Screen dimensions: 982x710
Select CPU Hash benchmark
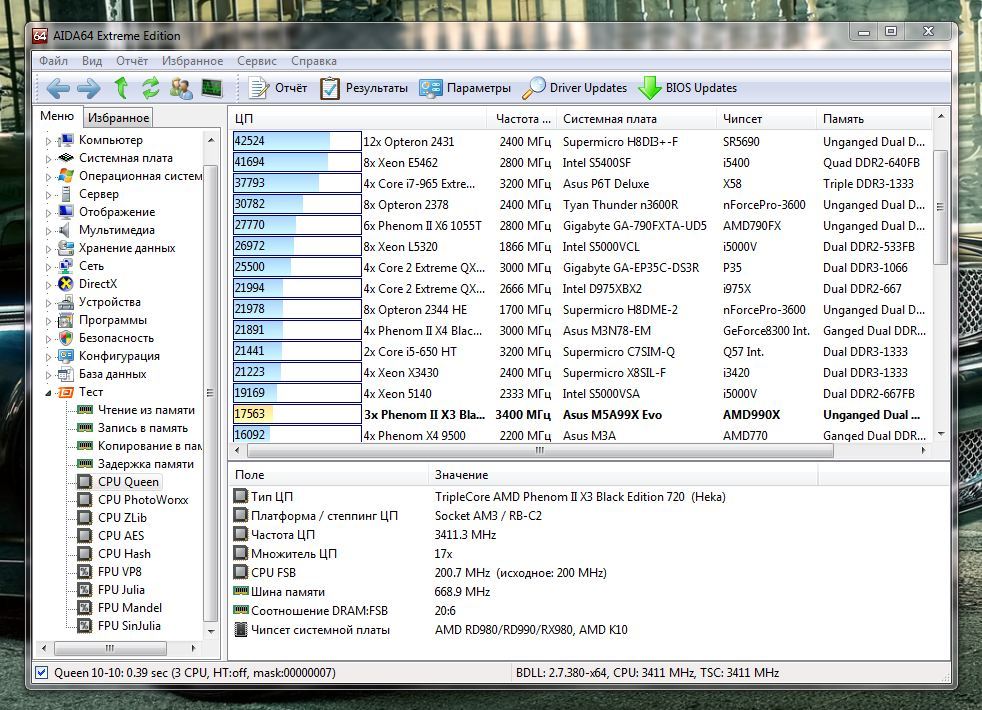[124, 554]
